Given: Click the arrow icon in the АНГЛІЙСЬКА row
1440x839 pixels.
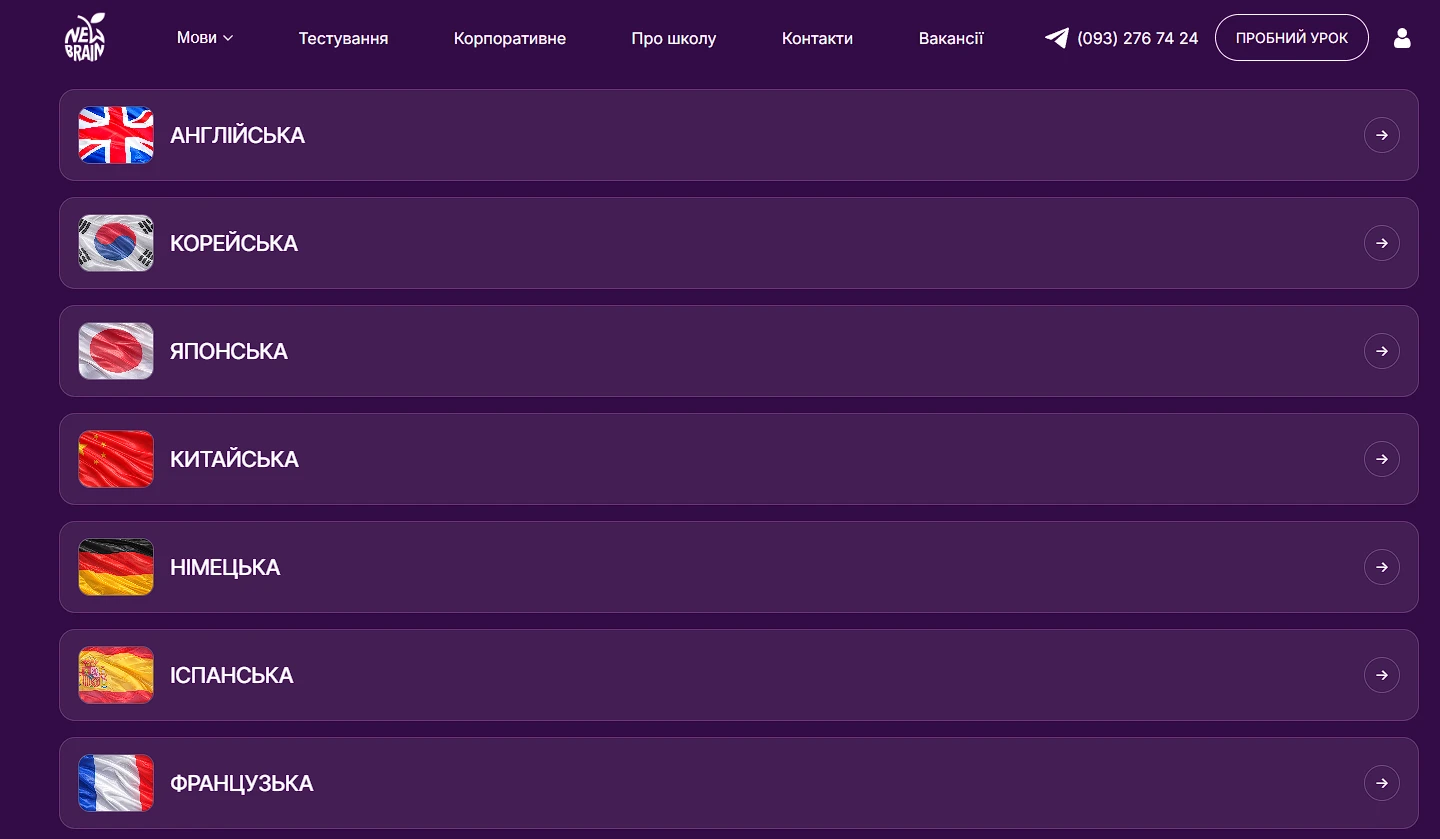Looking at the screenshot, I should pos(1382,135).
